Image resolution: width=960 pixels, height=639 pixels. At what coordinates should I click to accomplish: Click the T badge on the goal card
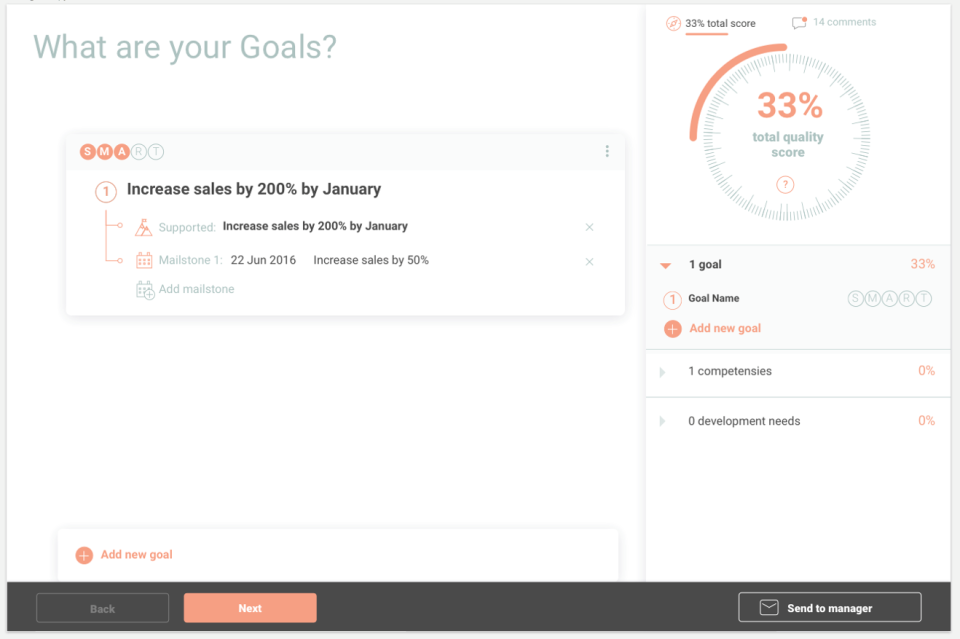156,151
